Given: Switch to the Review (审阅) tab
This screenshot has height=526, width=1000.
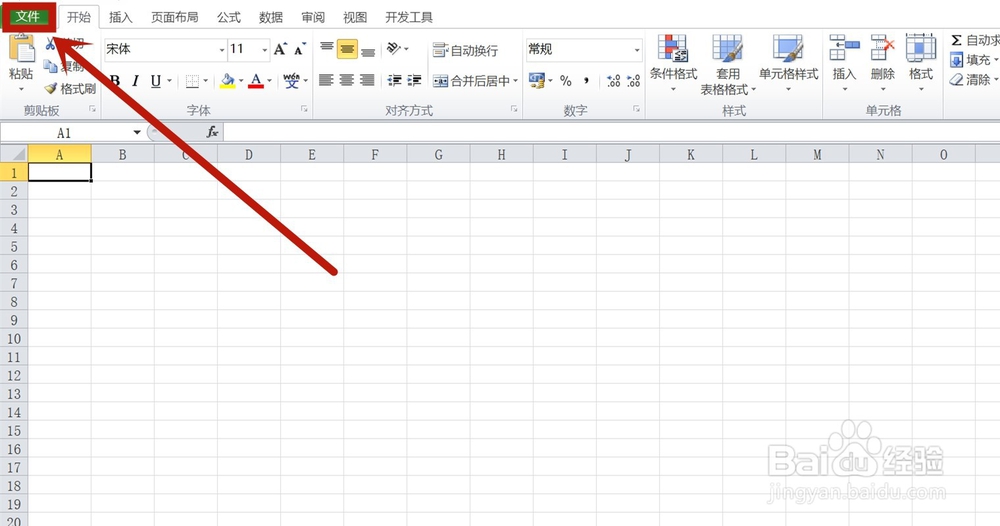Looking at the screenshot, I should pos(313,17).
